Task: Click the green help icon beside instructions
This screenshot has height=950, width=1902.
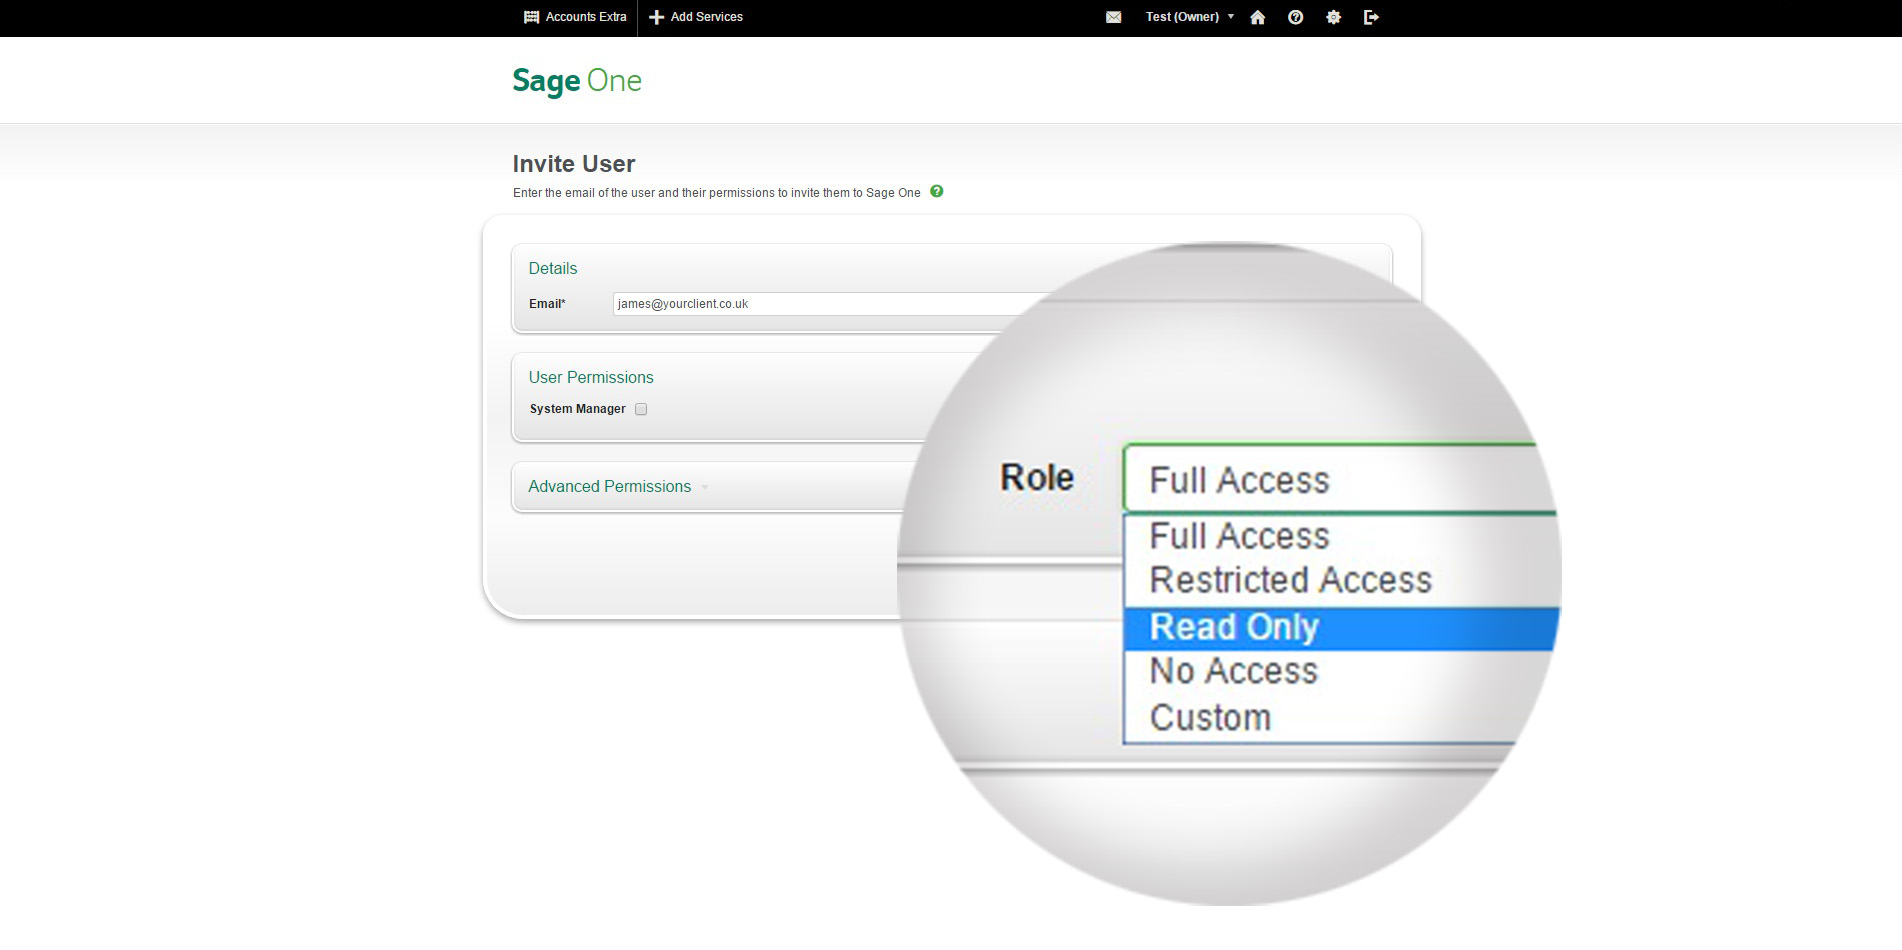Action: 937,191
